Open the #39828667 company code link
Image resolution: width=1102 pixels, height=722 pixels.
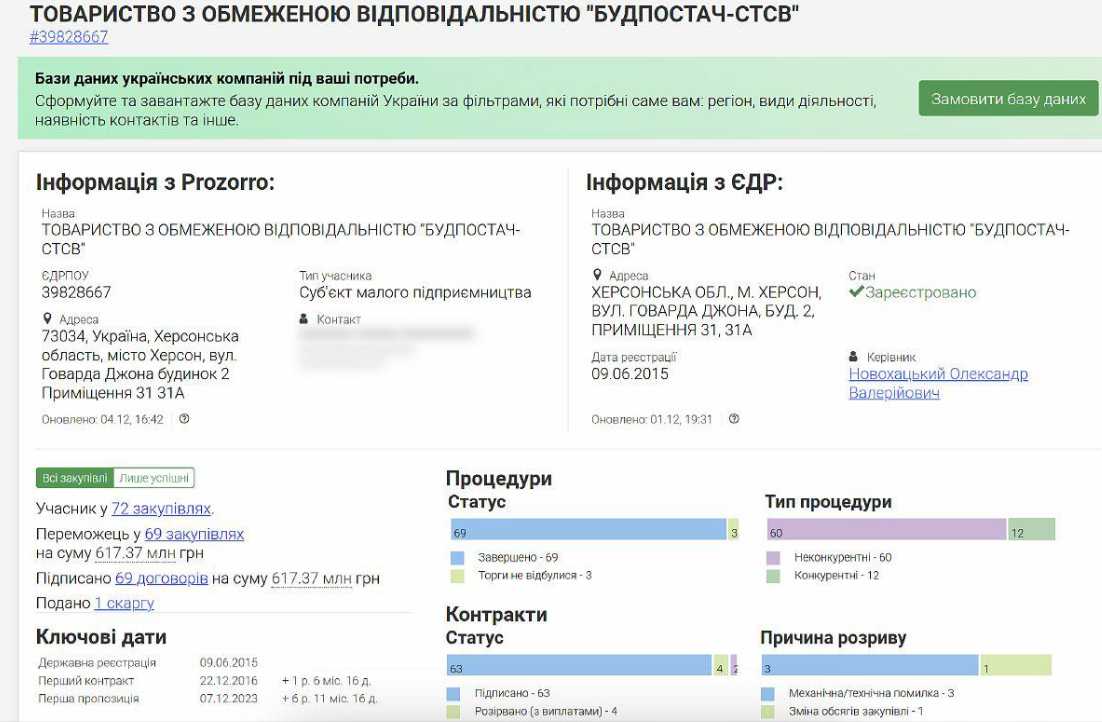point(69,37)
